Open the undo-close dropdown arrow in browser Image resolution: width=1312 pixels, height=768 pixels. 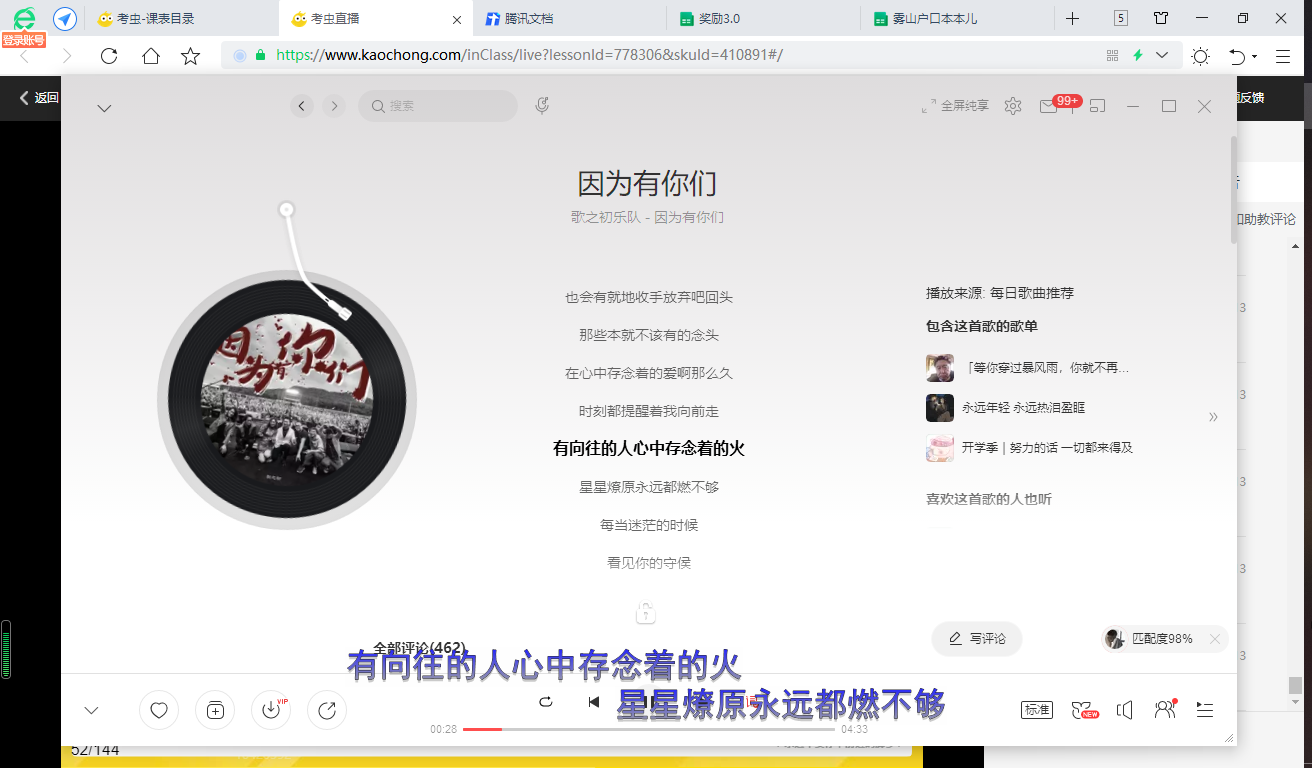click(x=1254, y=57)
